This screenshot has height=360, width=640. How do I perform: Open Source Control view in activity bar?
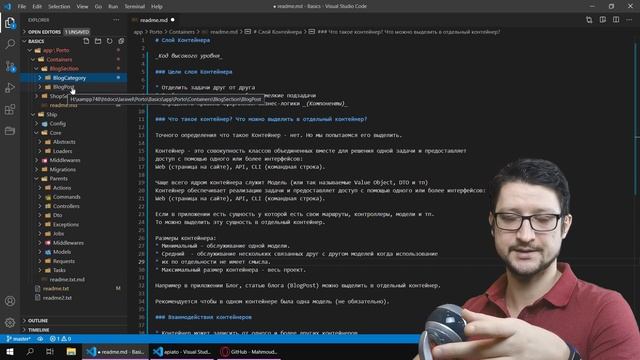(x=10, y=66)
